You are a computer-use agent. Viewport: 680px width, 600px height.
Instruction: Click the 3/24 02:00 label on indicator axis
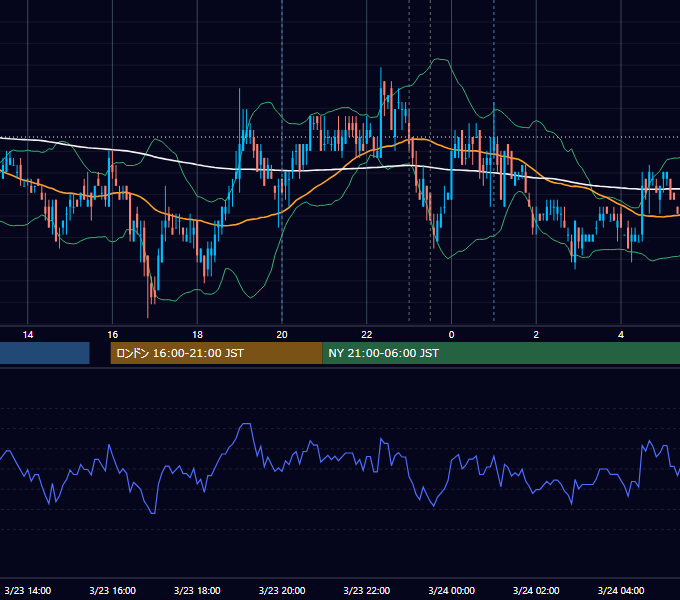pos(536,590)
